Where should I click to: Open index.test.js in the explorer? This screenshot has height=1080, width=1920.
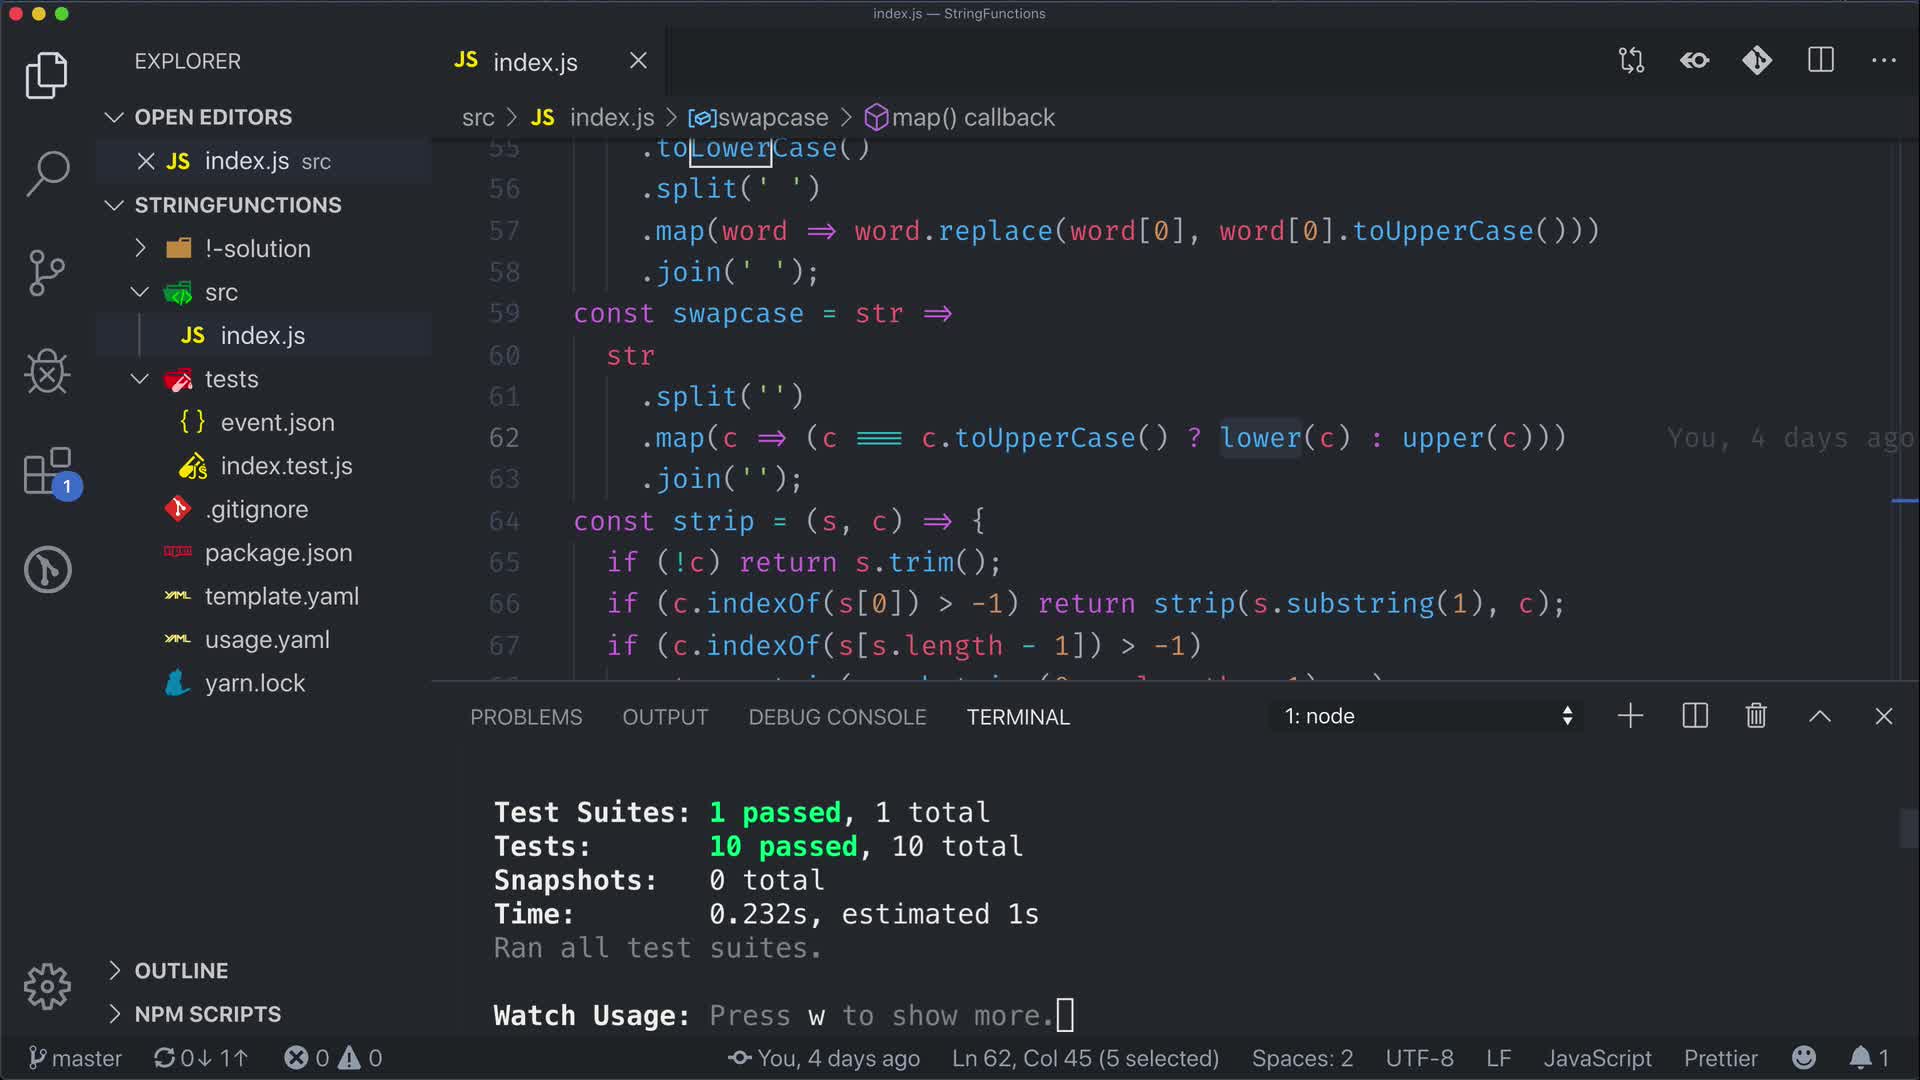point(286,466)
